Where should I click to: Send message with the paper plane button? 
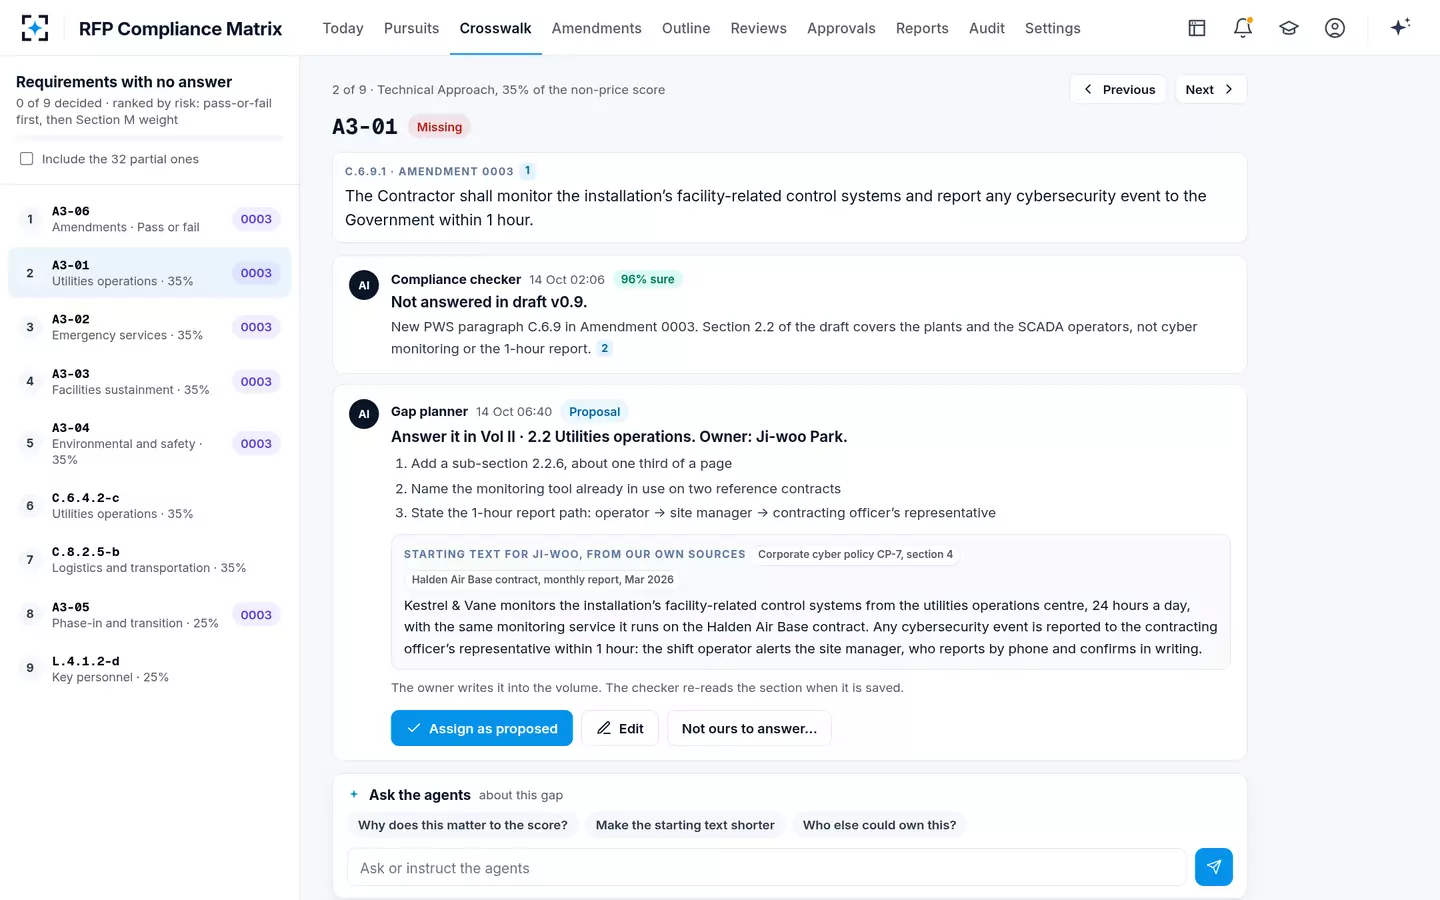1213,867
